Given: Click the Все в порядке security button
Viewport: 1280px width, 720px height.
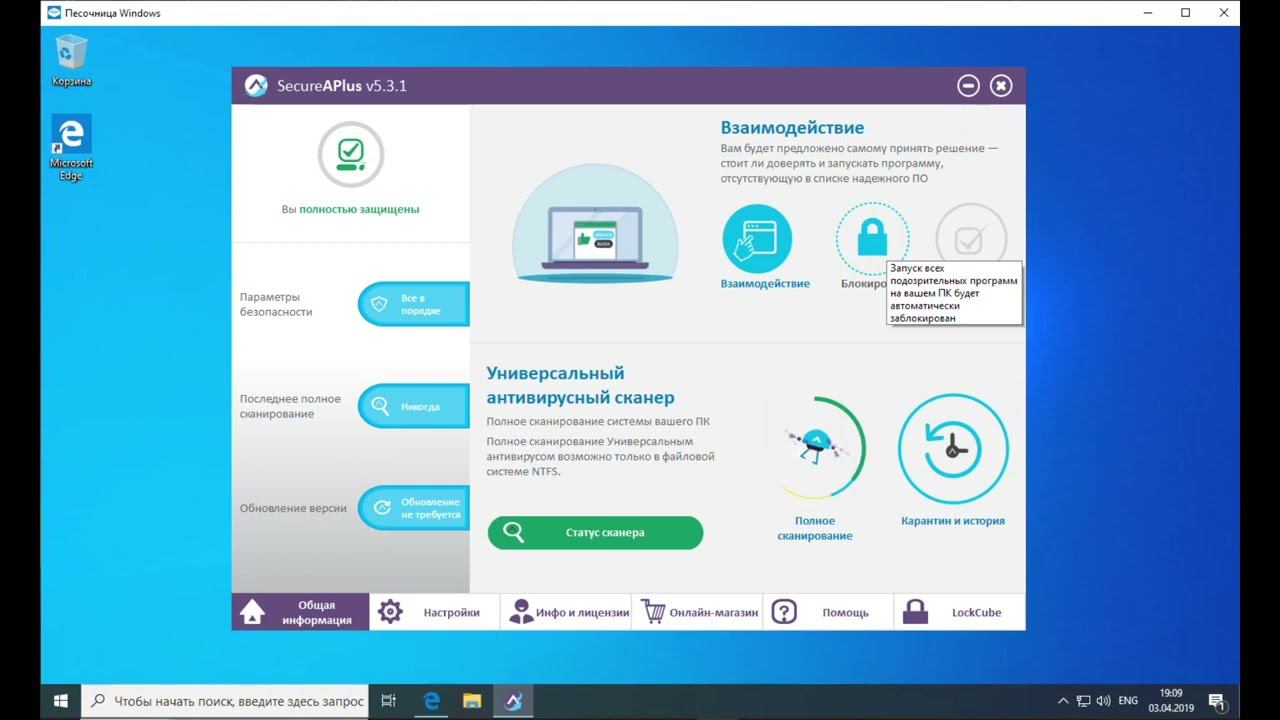Looking at the screenshot, I should click(414, 304).
